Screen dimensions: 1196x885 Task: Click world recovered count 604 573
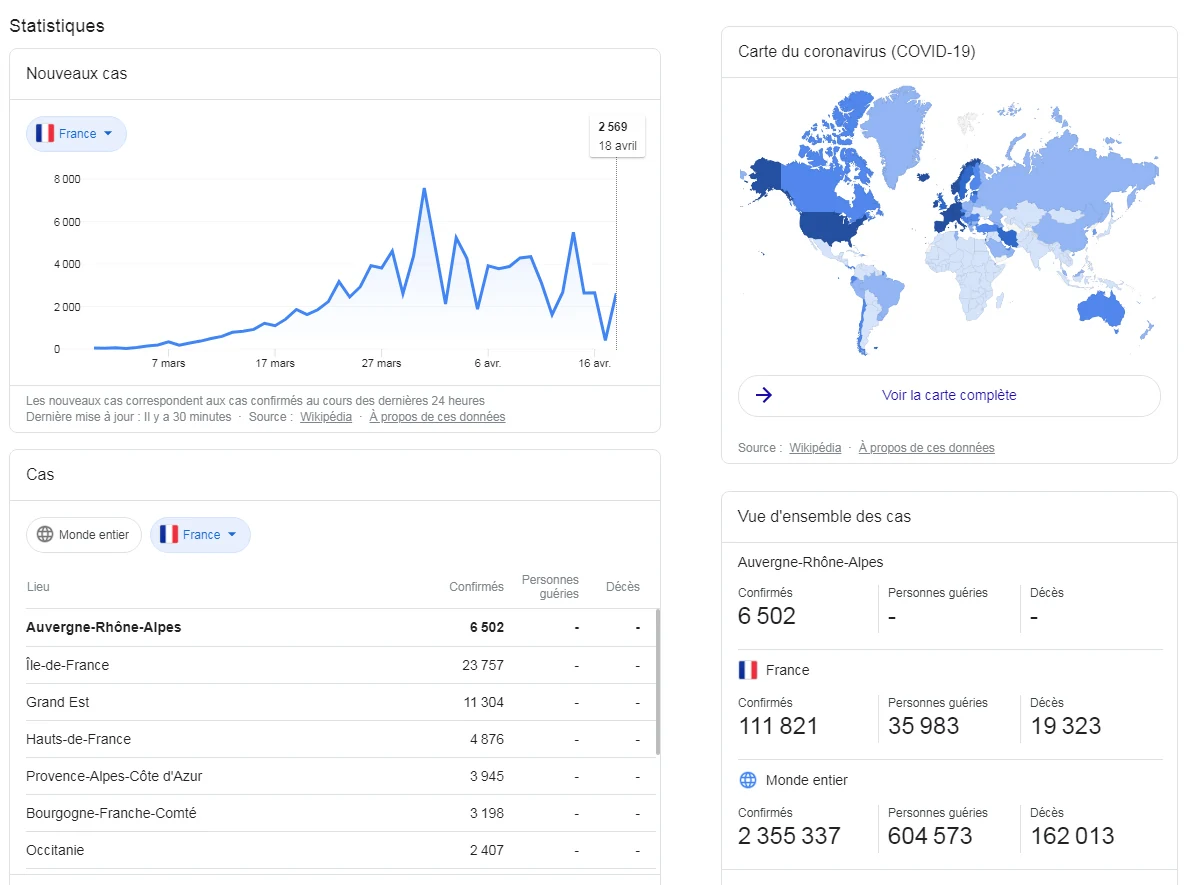[930, 836]
